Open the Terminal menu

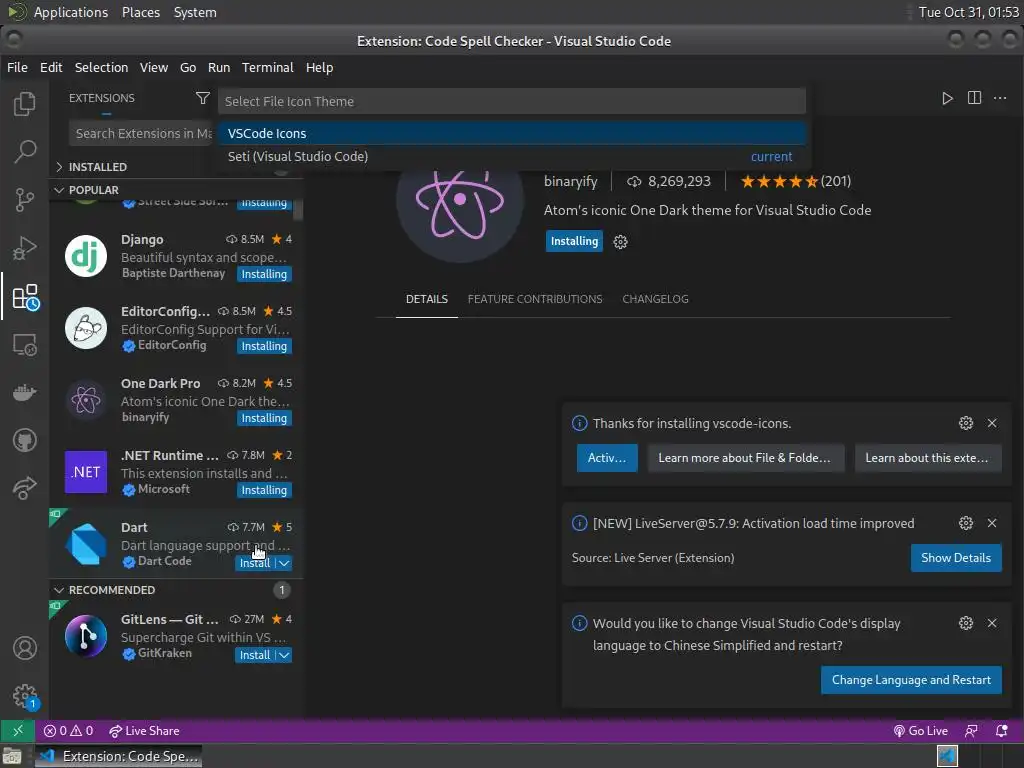pos(268,67)
